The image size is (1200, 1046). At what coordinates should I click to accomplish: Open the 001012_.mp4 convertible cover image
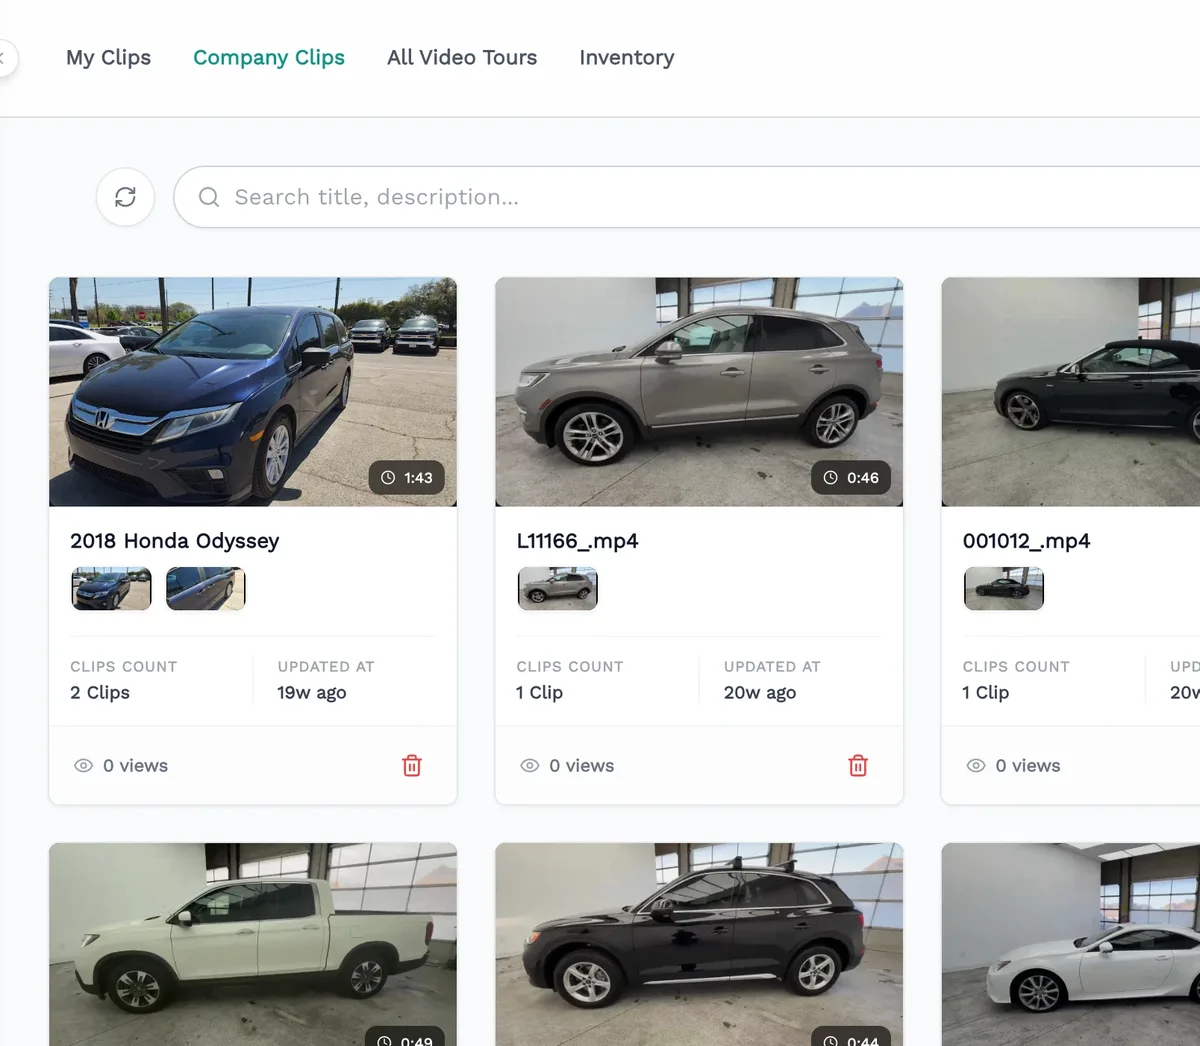pos(1071,392)
